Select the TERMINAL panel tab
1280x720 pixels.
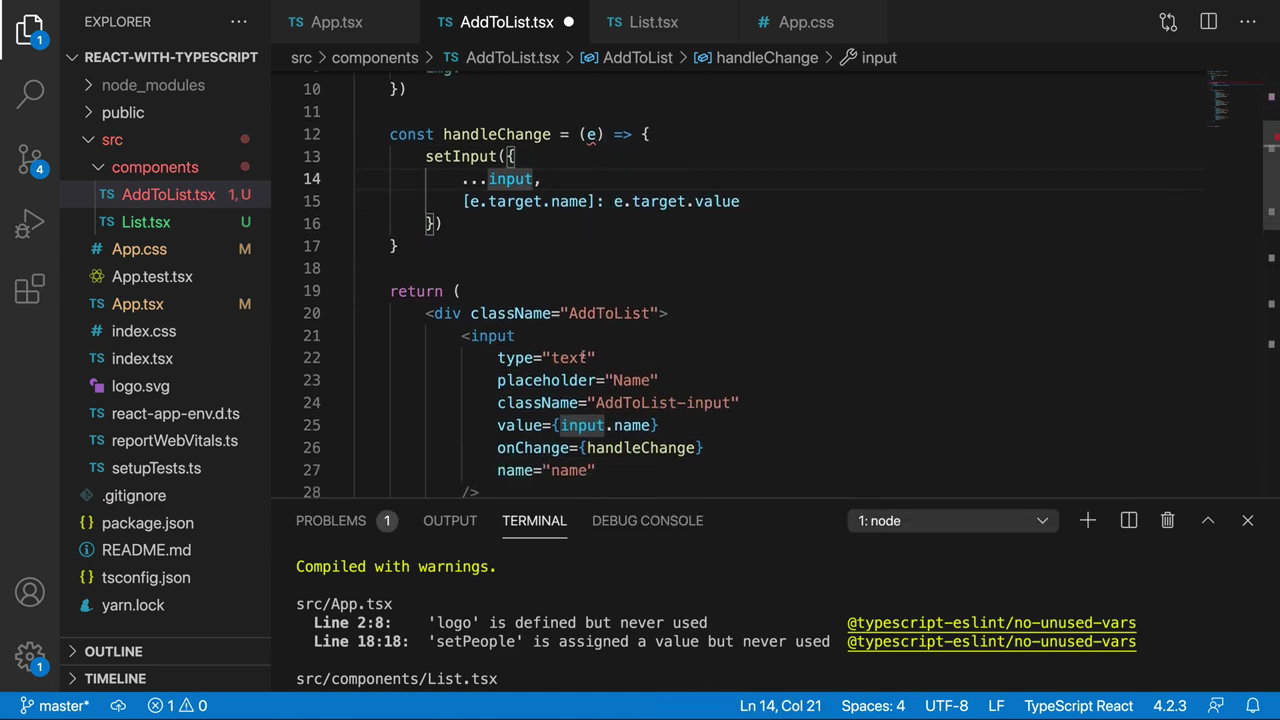534,520
